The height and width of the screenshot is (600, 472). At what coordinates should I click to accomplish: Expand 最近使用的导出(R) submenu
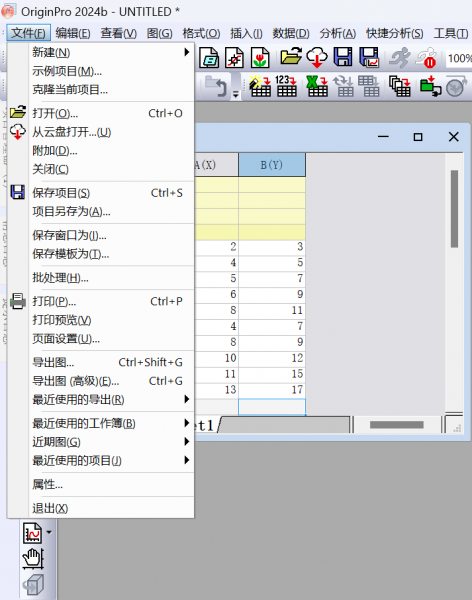pyautogui.click(x=111, y=399)
